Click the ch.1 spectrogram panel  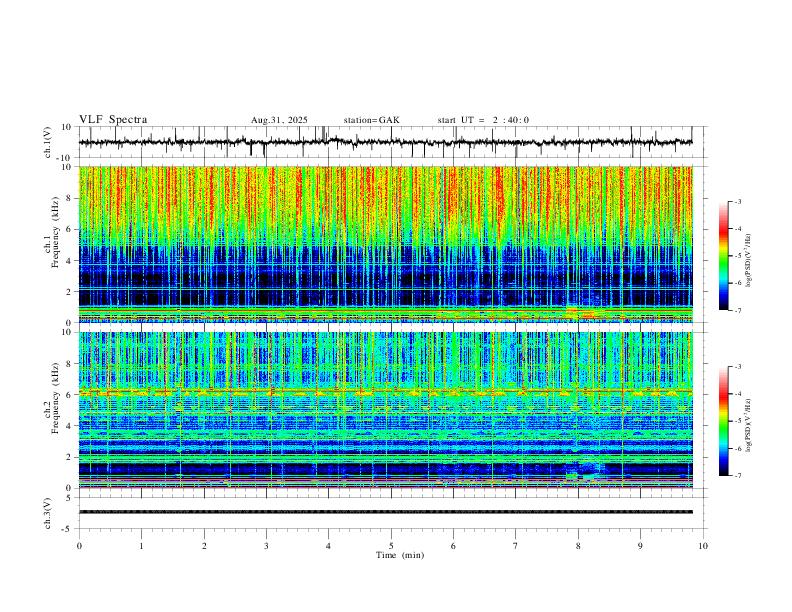[385, 244]
